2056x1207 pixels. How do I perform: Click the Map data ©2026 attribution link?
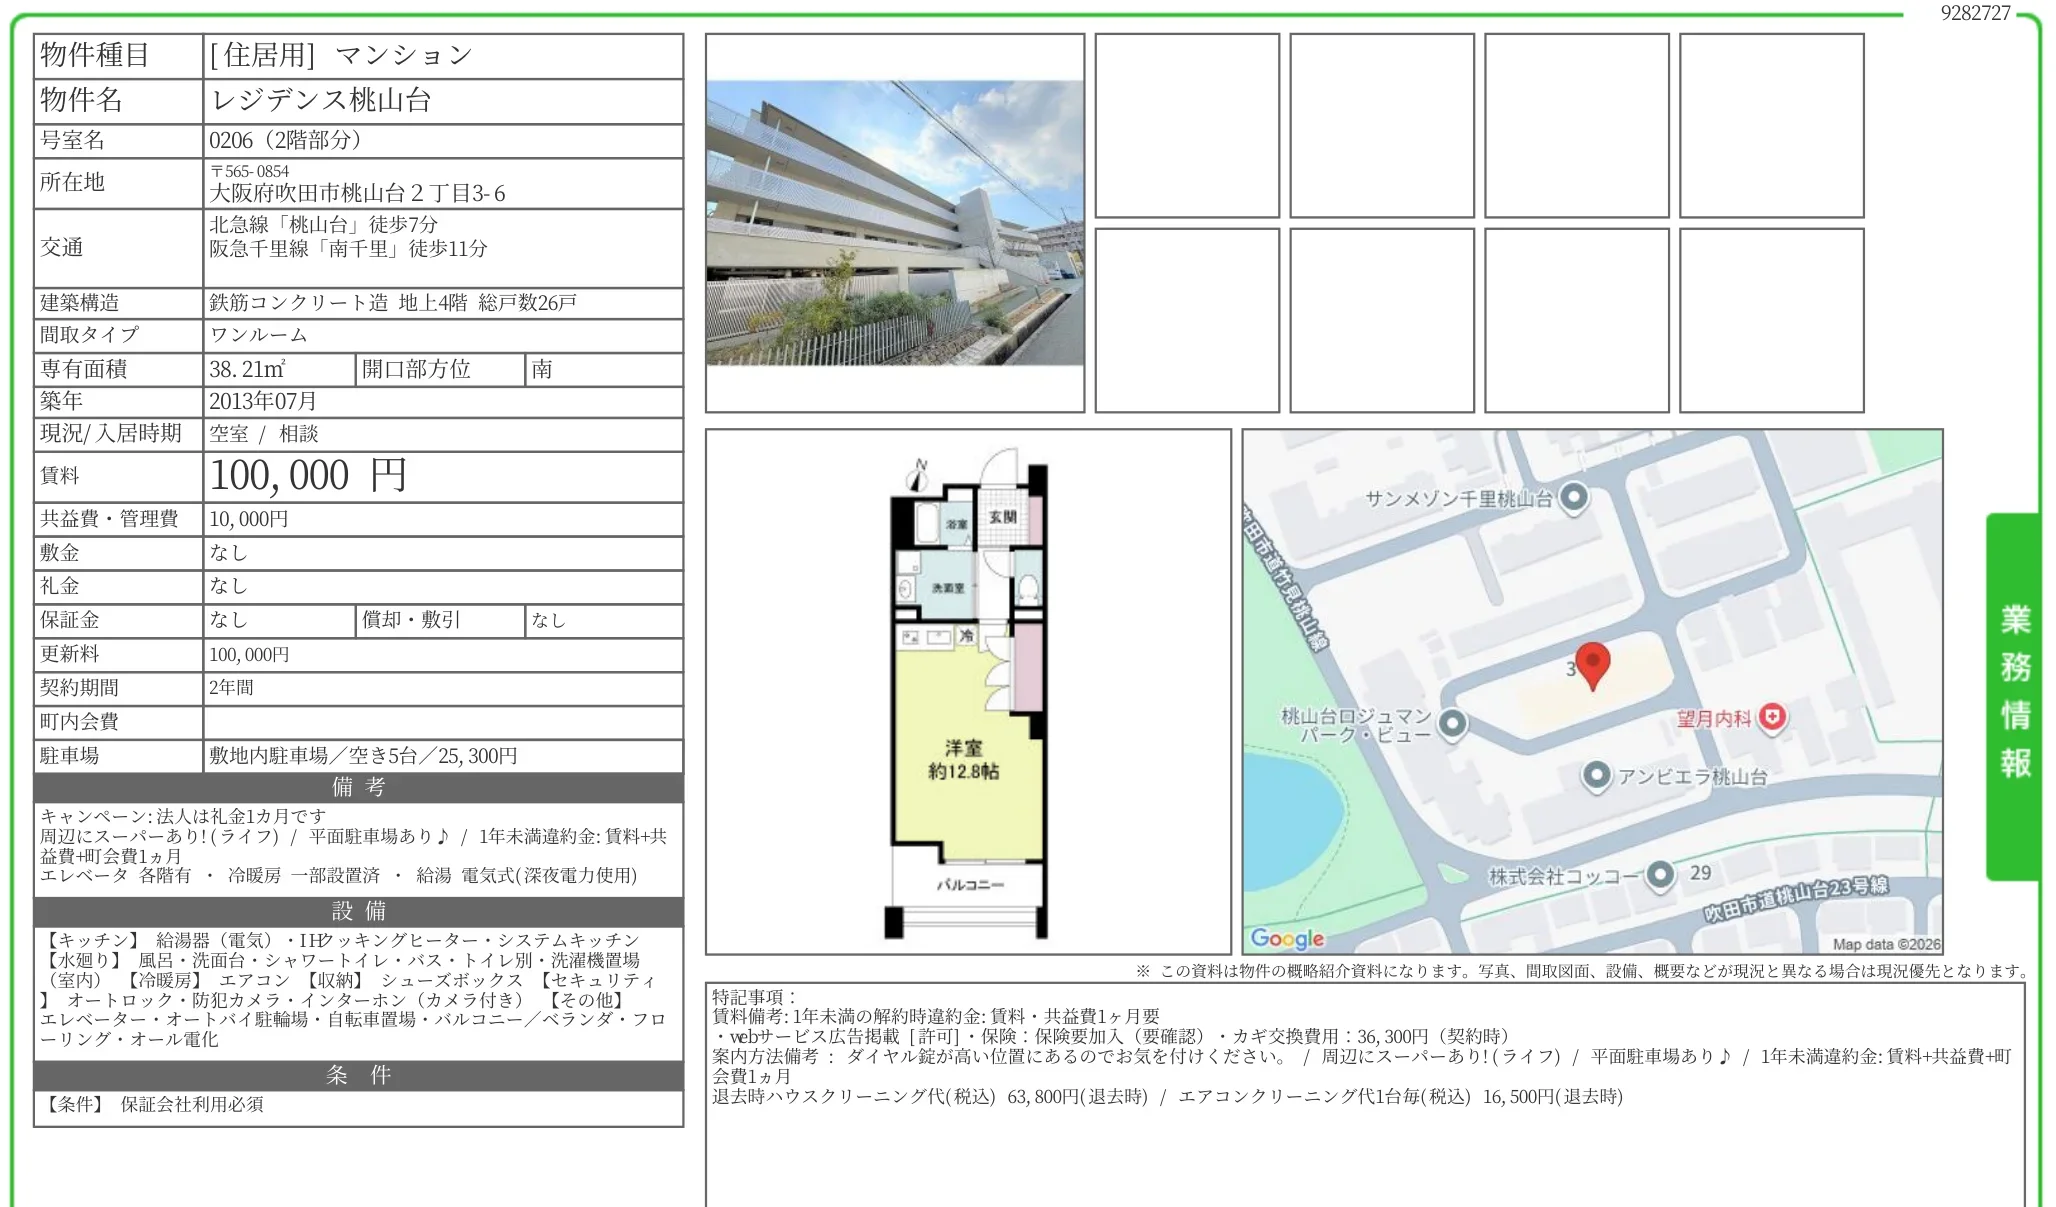(x=1888, y=941)
